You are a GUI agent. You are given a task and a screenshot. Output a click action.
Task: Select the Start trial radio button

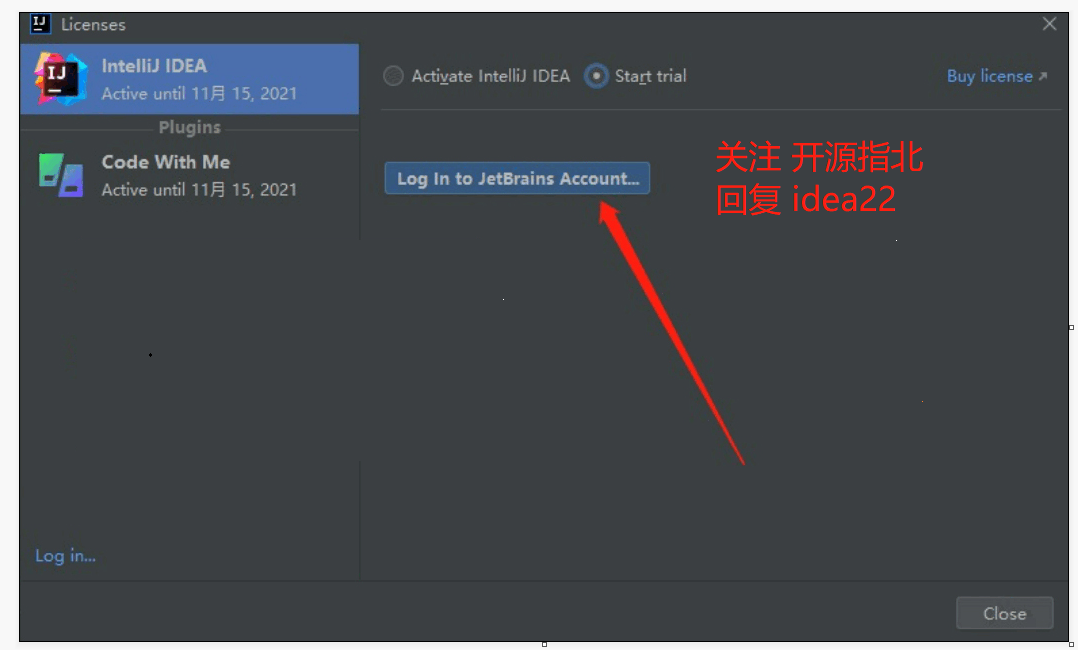[596, 76]
